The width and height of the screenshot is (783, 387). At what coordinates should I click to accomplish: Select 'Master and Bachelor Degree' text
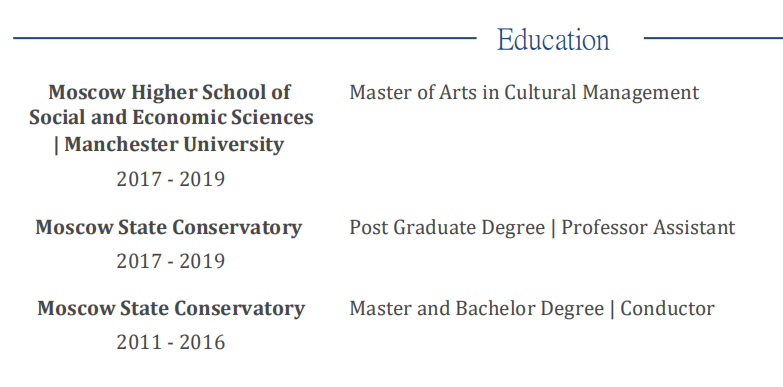[x=476, y=309]
